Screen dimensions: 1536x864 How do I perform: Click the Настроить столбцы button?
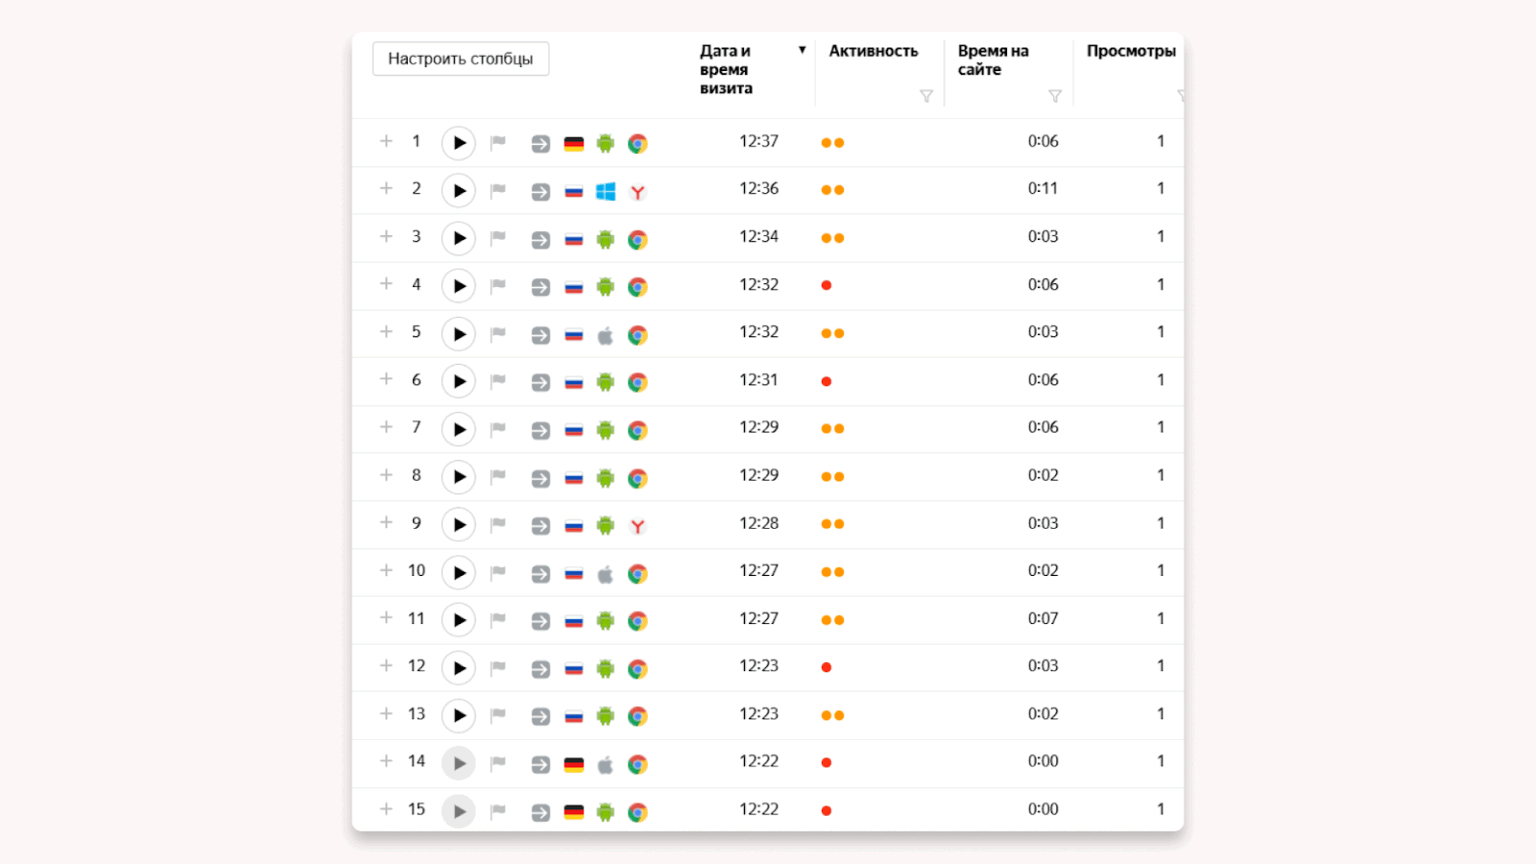coord(460,59)
